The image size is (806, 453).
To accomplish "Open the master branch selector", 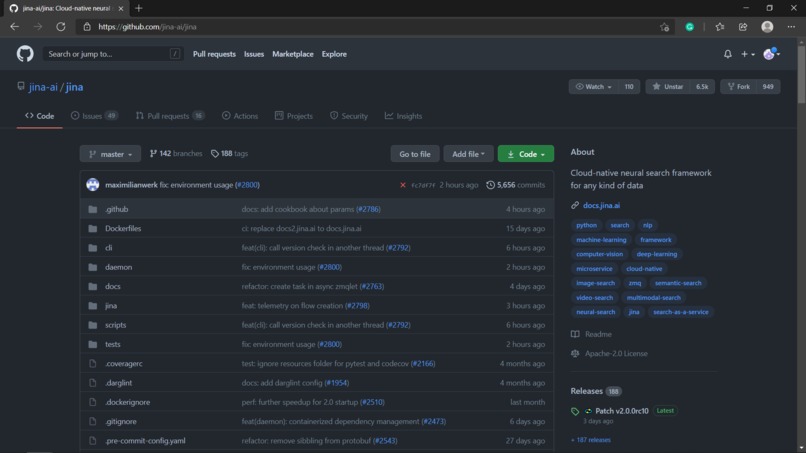I will [110, 154].
